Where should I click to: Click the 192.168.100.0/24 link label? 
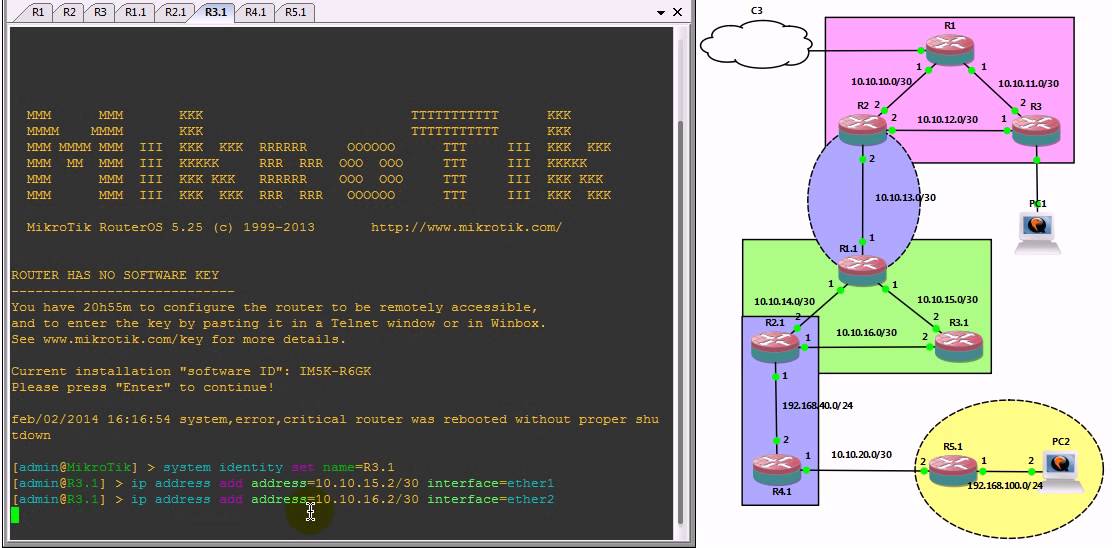[x=1006, y=486]
